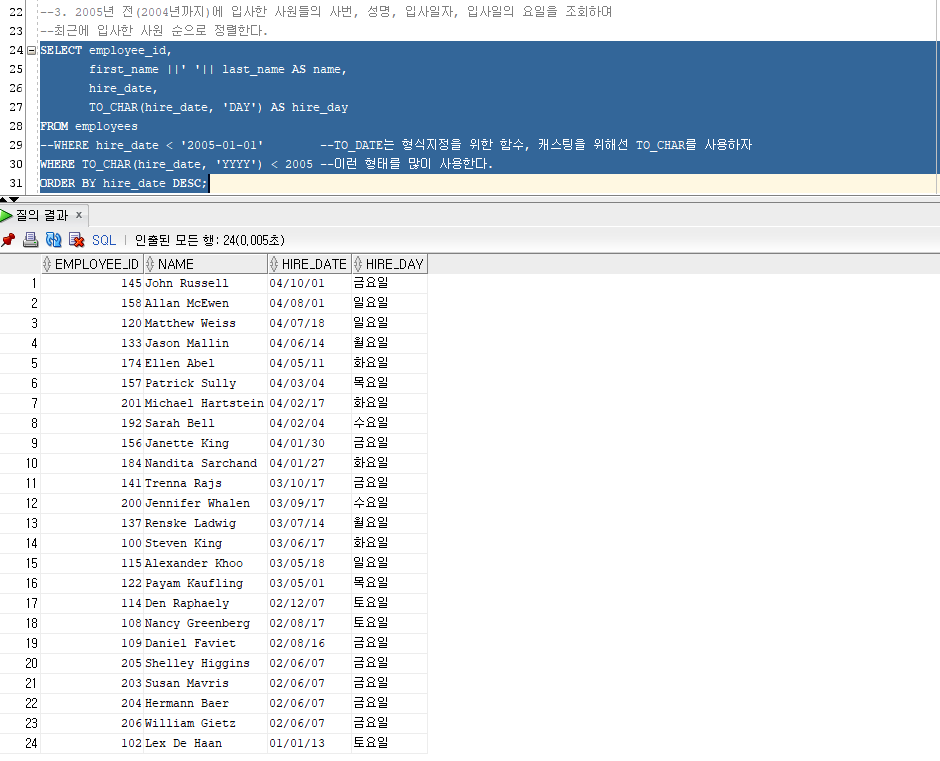Click the green run icon on the result tab

(7, 215)
